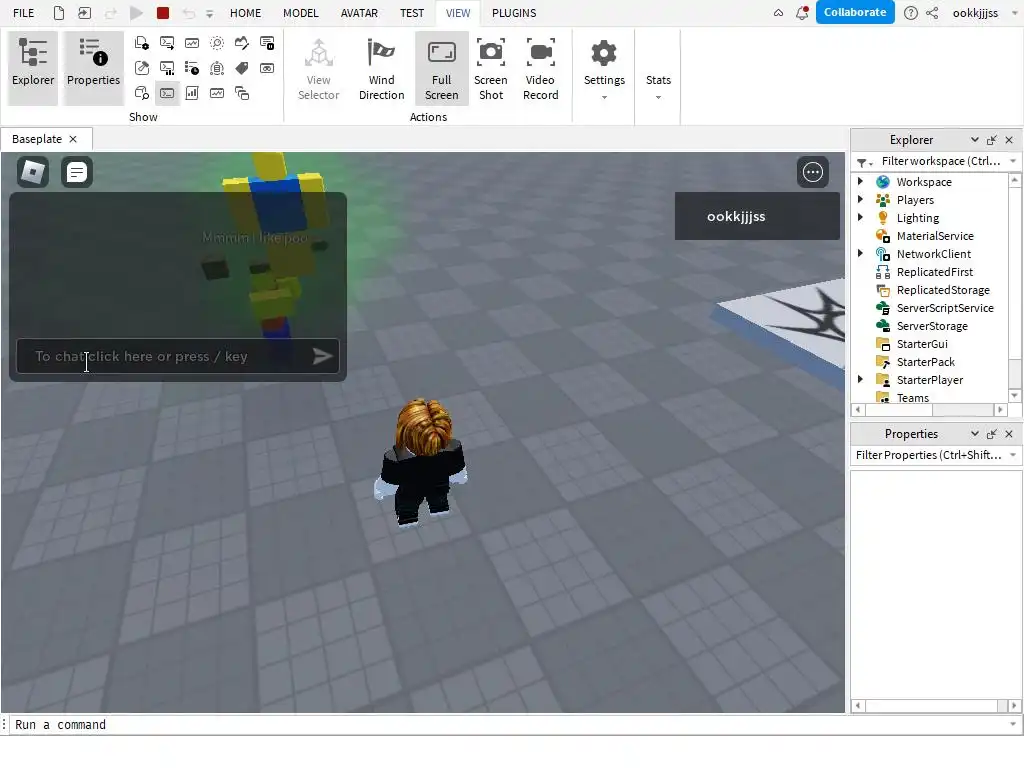Open the quick access toolbar customize arrow
Viewport: 1024px width, 768px height.
(210, 13)
